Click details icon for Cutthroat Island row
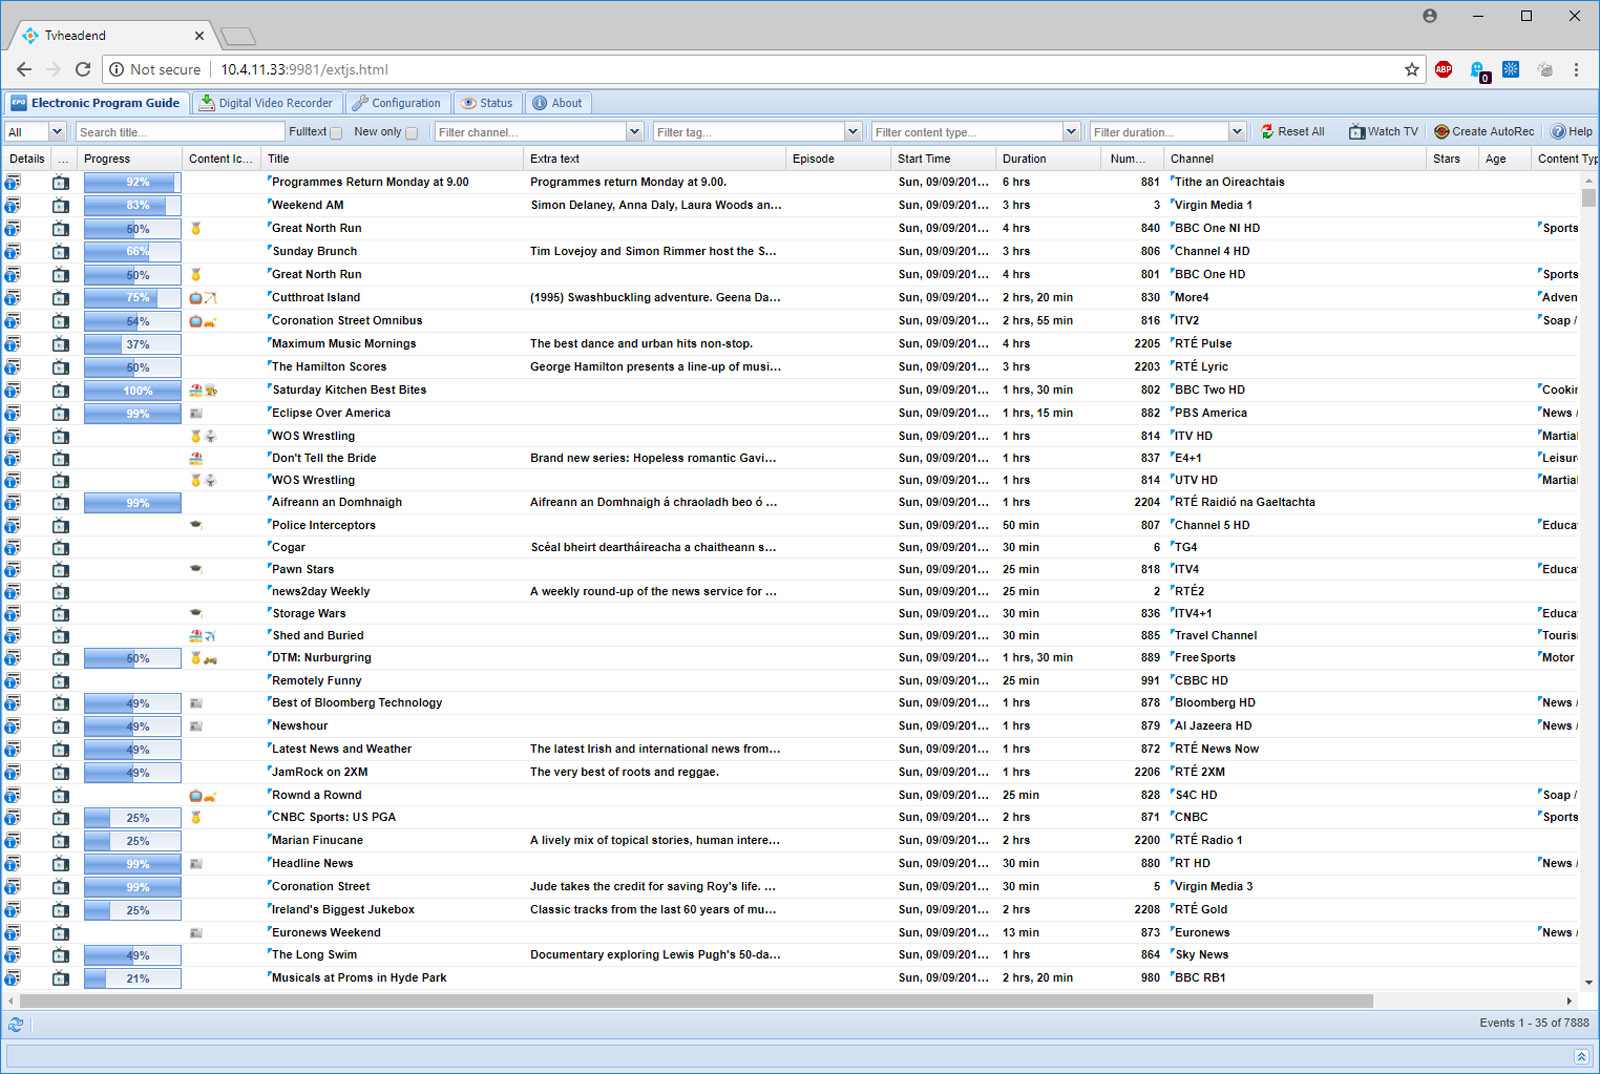Image resolution: width=1600 pixels, height=1074 pixels. (12, 297)
